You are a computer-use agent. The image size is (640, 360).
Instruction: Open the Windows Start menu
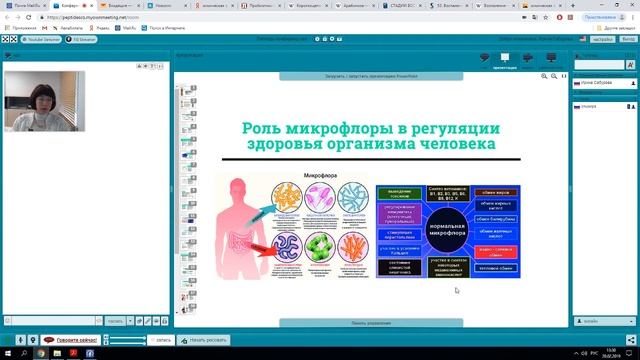coord(8,353)
